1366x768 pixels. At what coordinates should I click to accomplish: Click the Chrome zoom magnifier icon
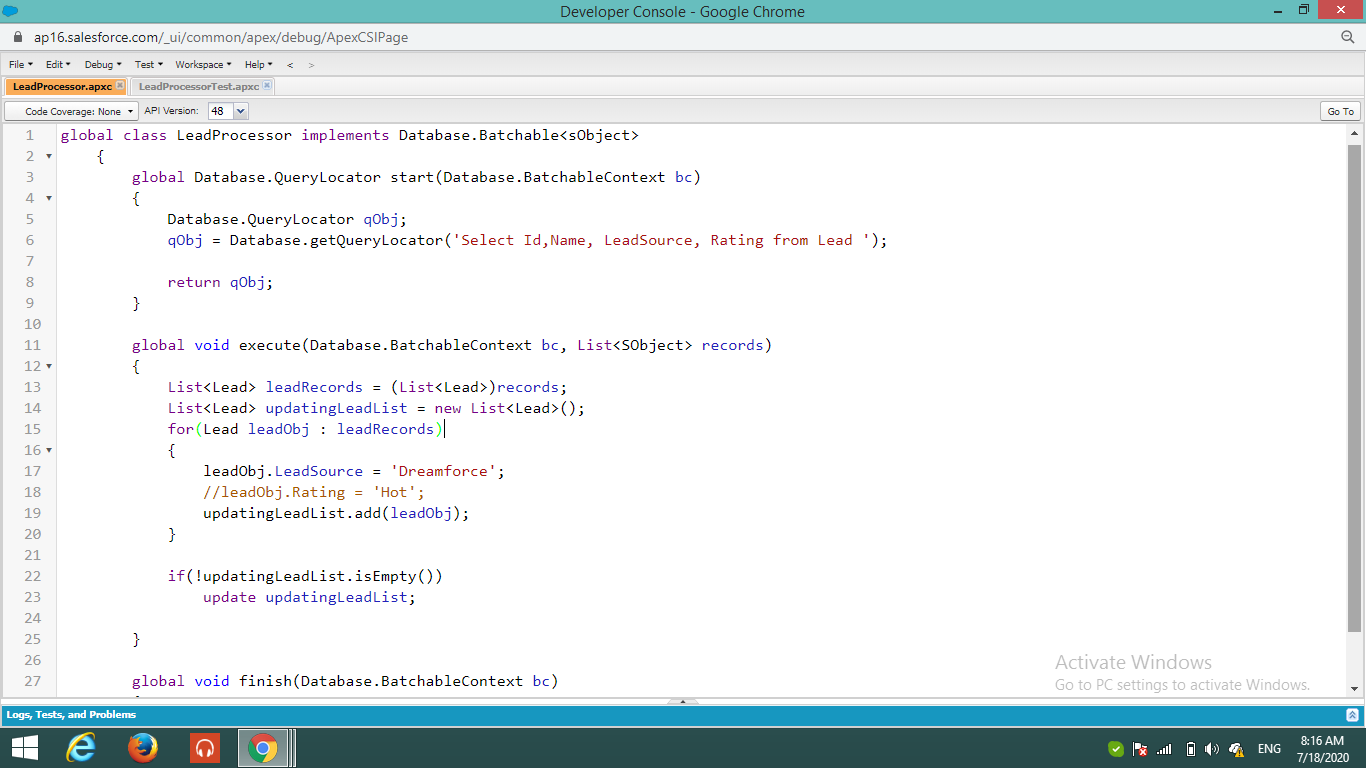click(1347, 37)
